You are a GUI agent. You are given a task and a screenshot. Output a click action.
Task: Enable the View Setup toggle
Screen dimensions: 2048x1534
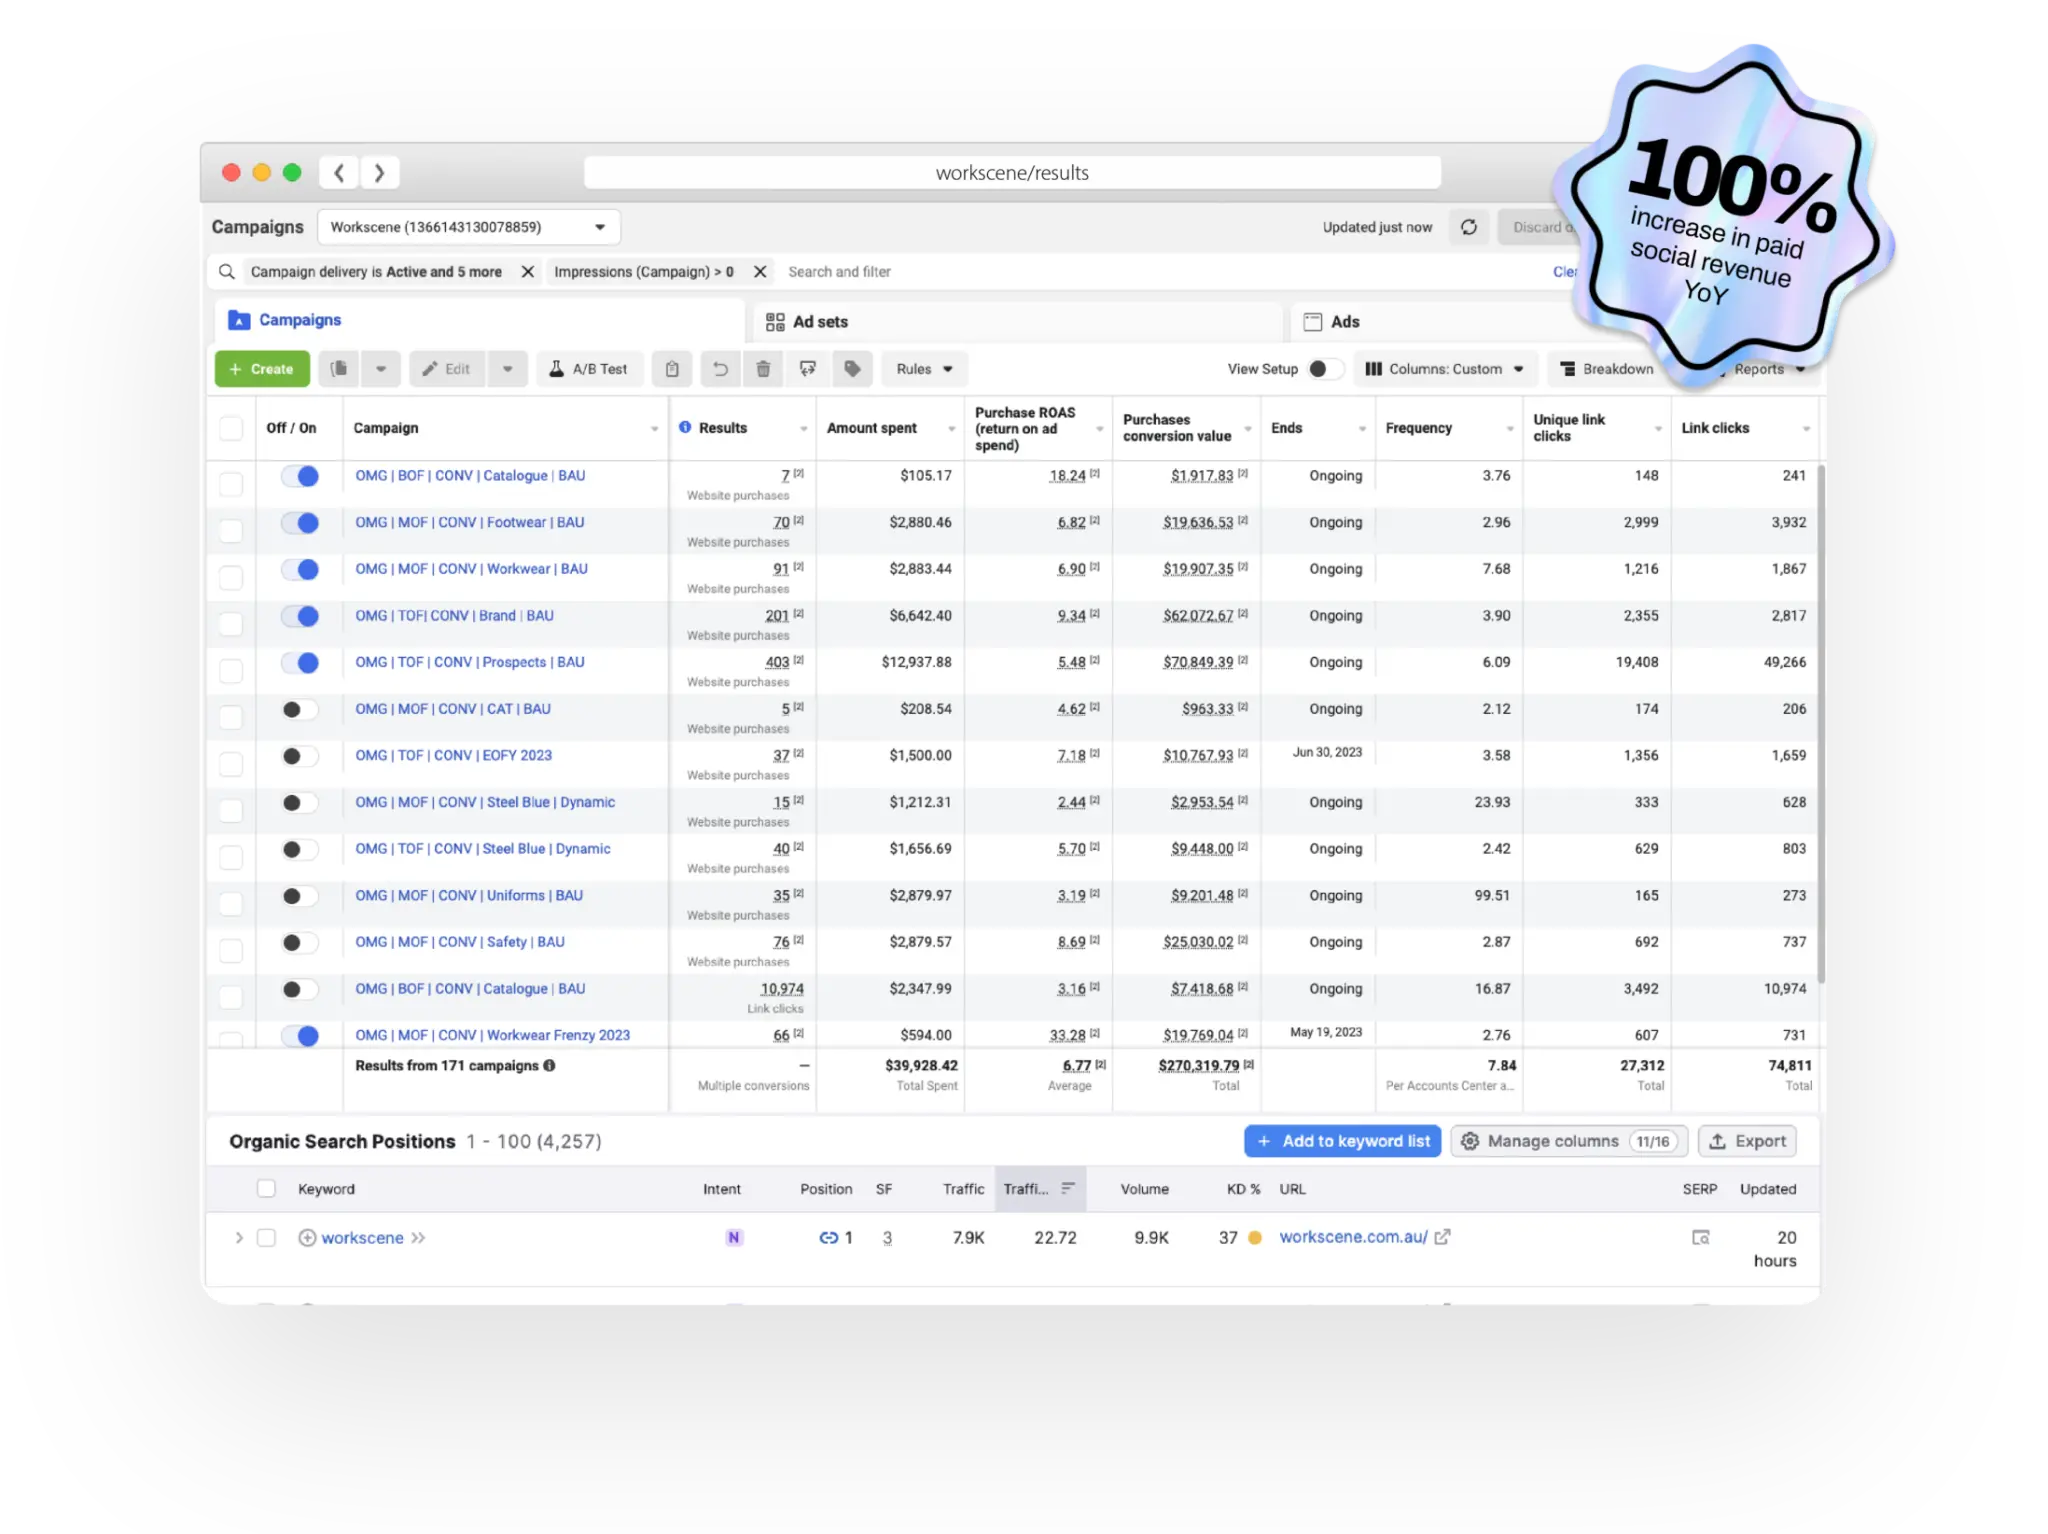tap(1324, 369)
